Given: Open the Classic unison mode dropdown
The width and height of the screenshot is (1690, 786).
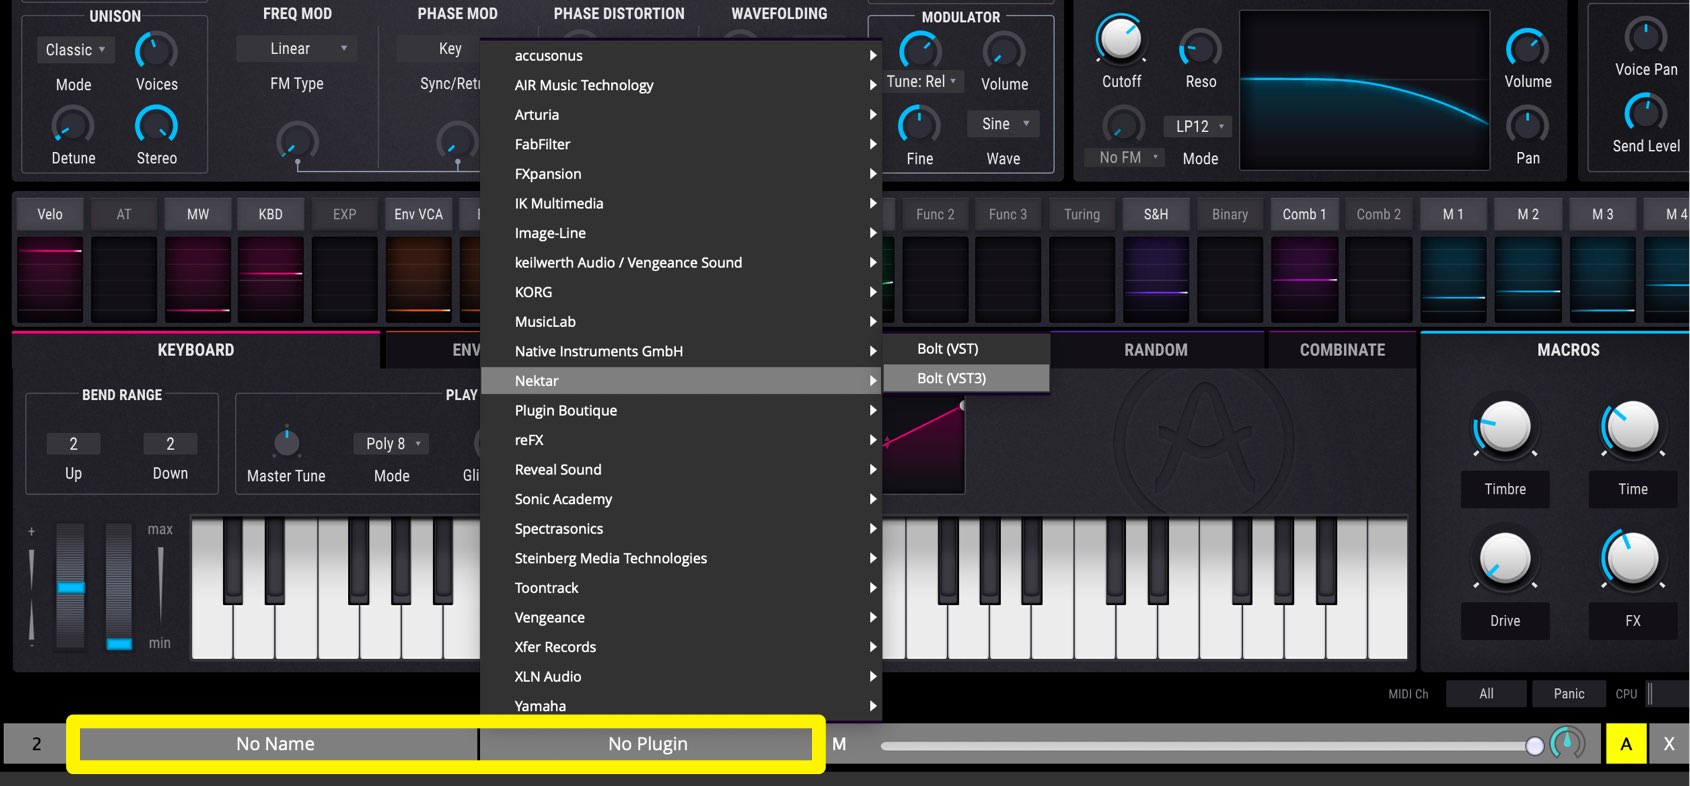Looking at the screenshot, I should click(x=75, y=50).
